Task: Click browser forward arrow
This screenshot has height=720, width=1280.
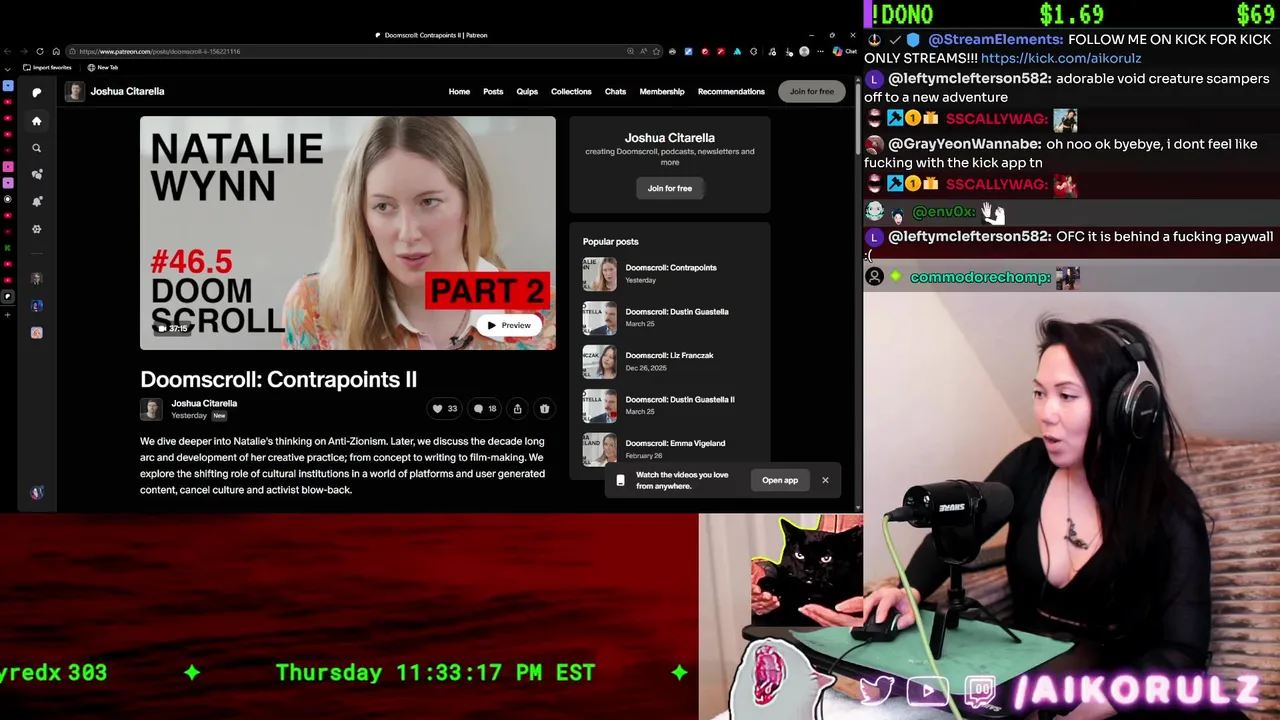Action: coord(24,51)
